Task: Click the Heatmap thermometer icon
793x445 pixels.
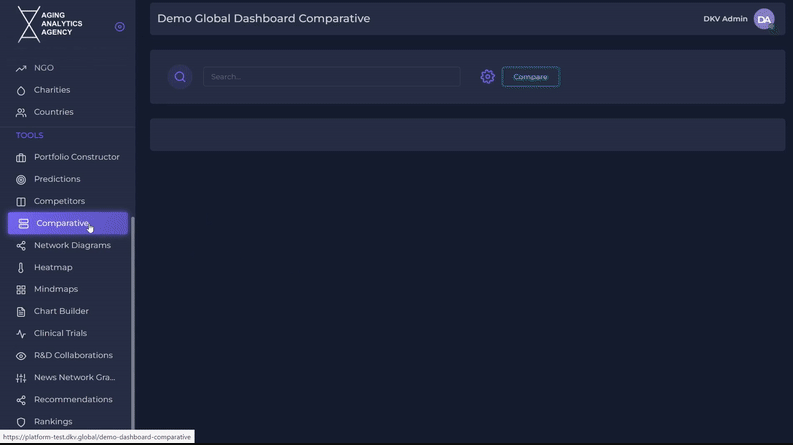Action: [21, 268]
